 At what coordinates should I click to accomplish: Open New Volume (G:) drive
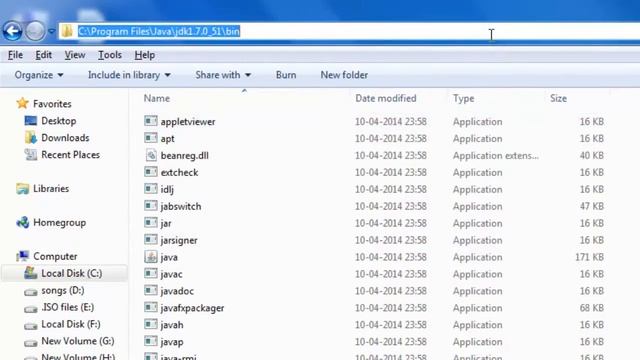78,341
